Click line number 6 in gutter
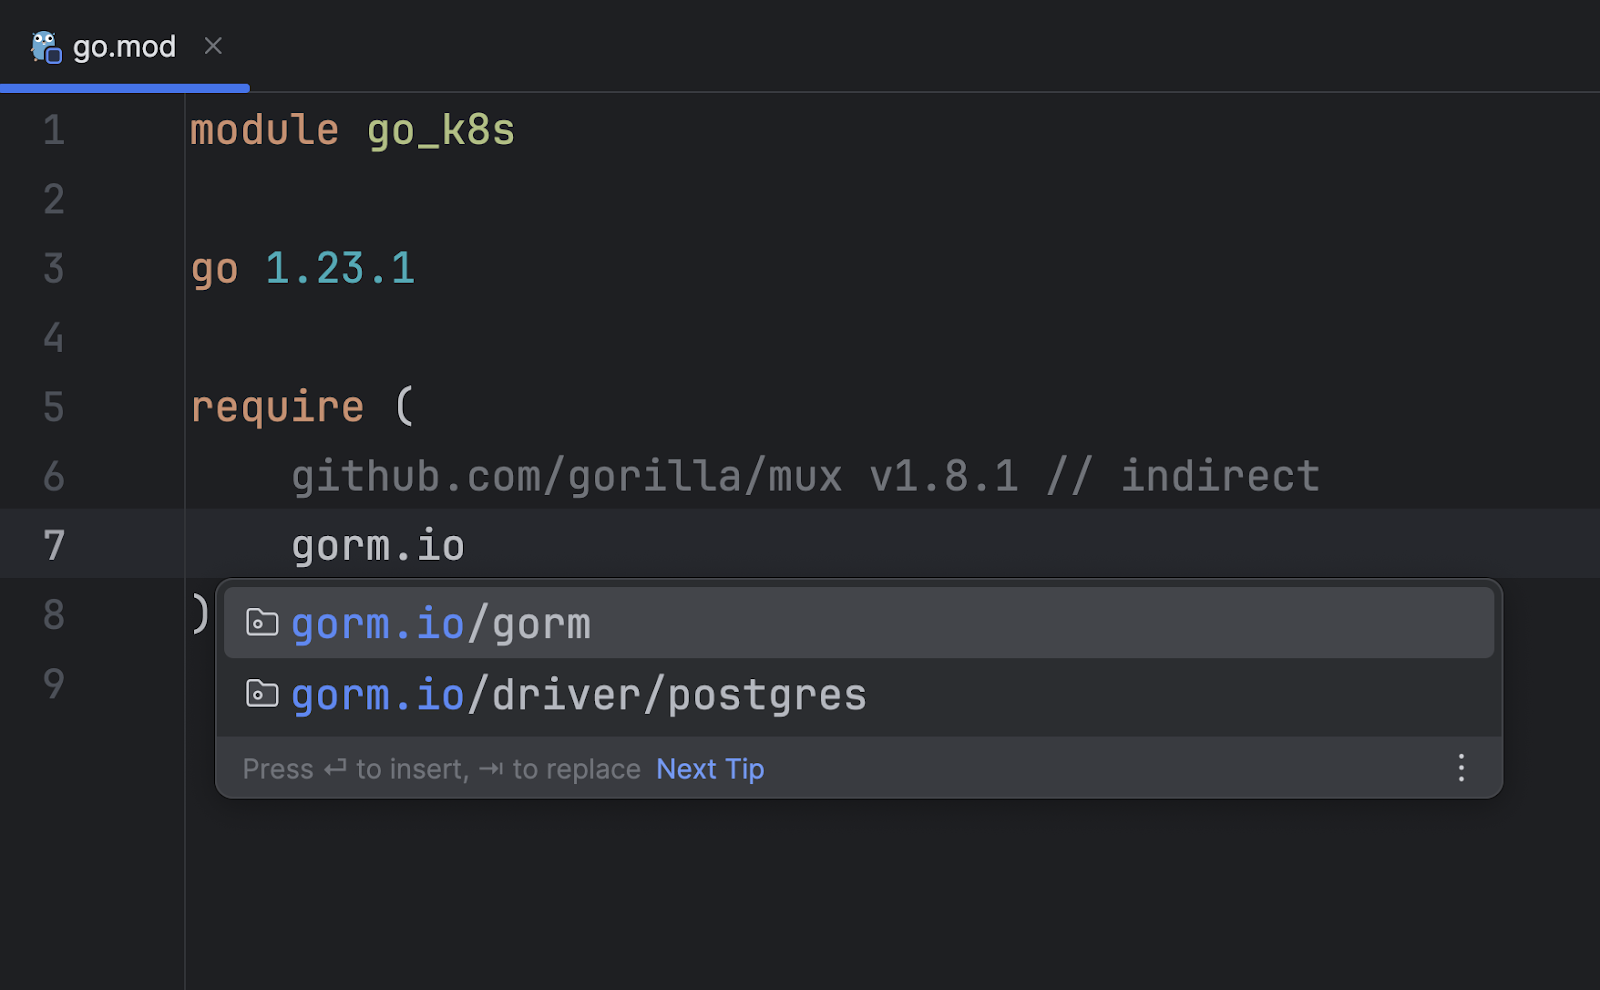1600x990 pixels. pos(54,476)
